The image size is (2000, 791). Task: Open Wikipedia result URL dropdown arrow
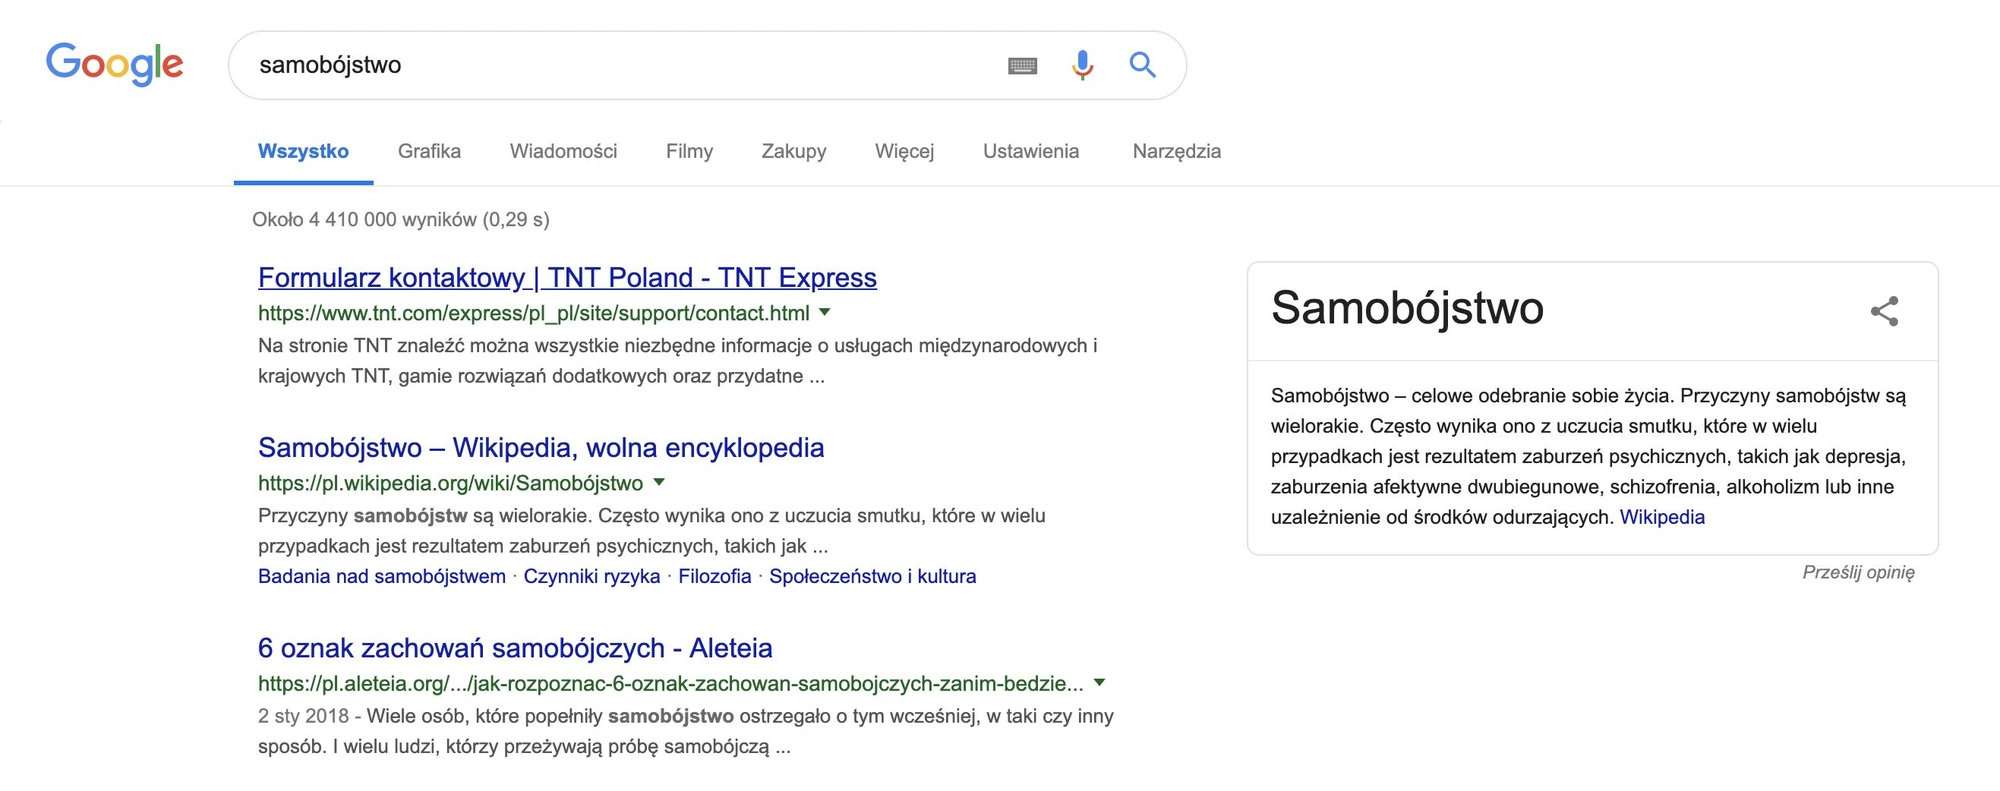tap(659, 482)
